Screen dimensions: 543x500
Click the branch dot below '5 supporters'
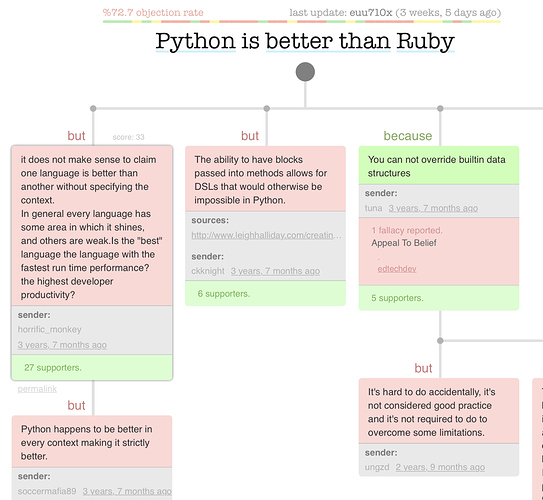pyautogui.click(x=440, y=341)
